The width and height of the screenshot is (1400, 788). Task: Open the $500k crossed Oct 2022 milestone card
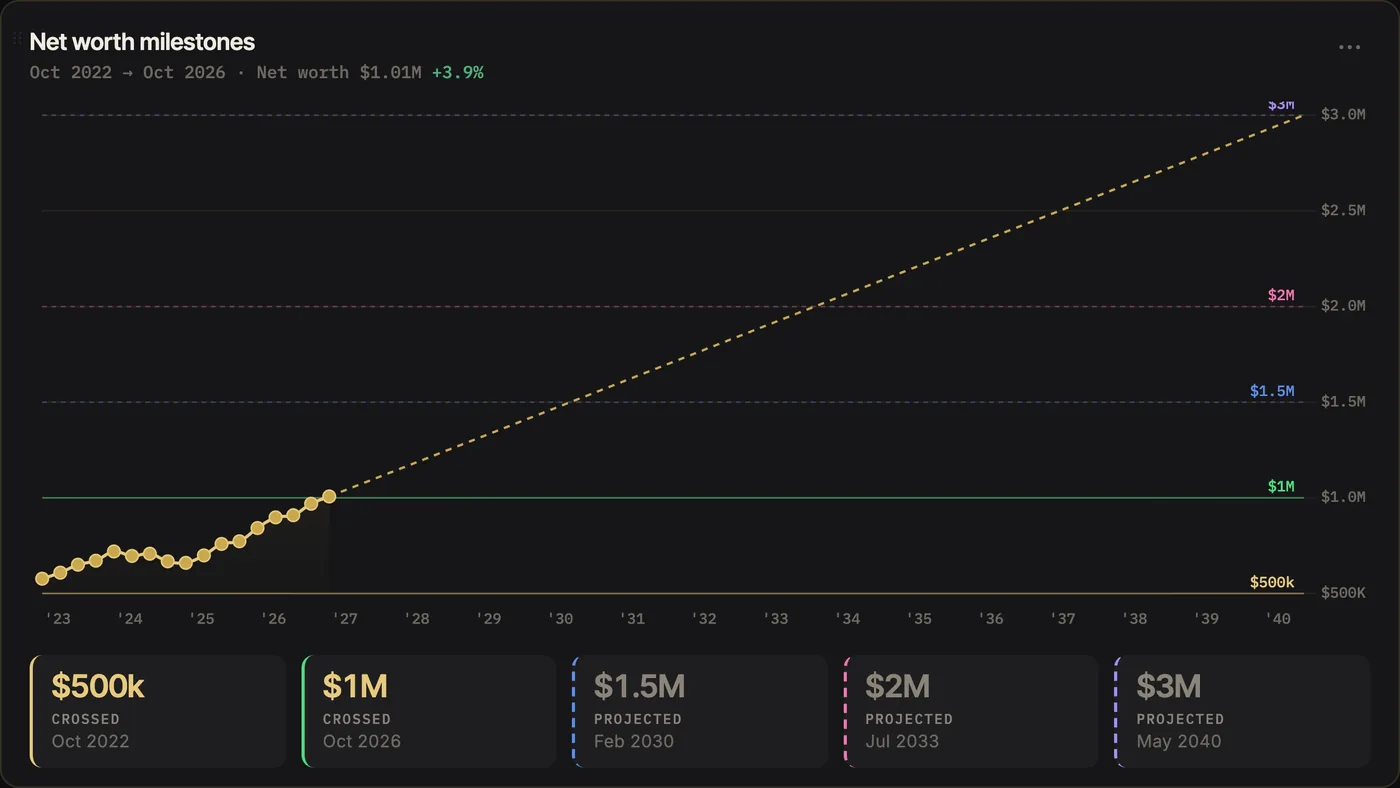(x=158, y=711)
